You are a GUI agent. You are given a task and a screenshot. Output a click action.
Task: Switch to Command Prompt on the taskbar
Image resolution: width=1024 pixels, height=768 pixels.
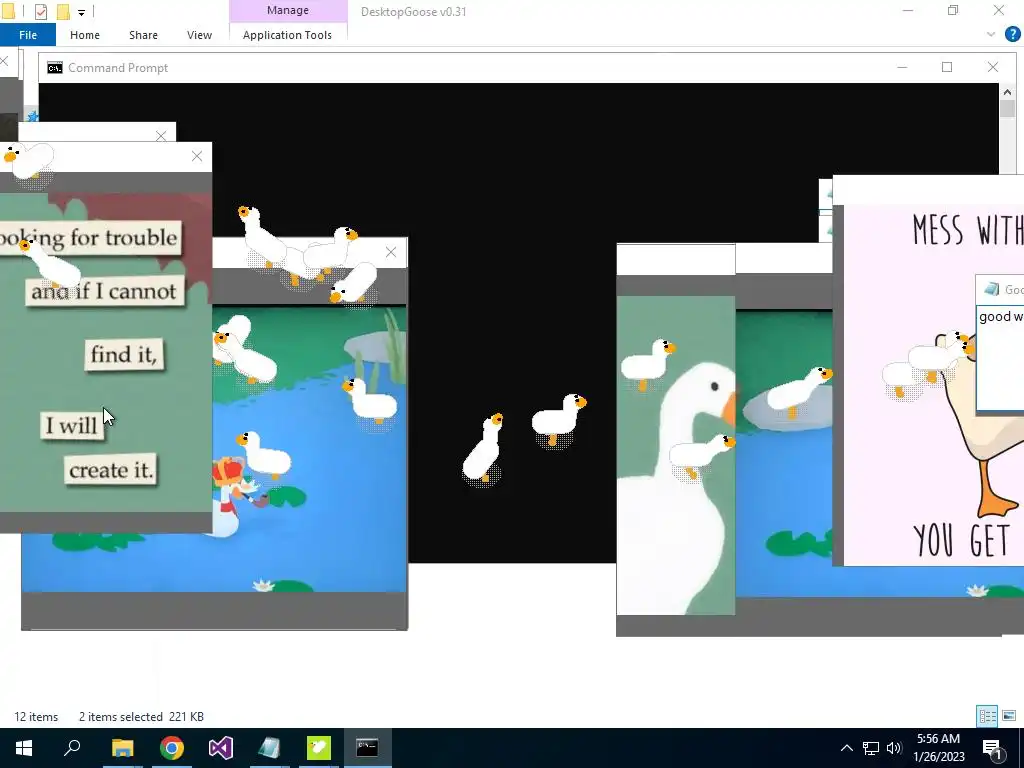[367, 748]
